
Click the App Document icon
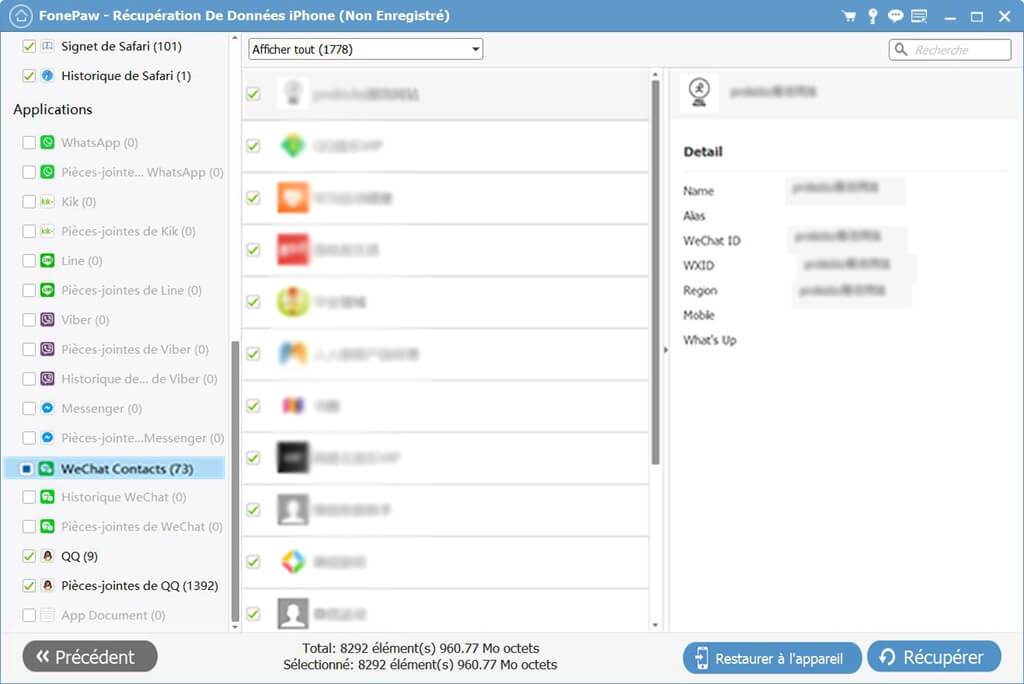(48, 615)
